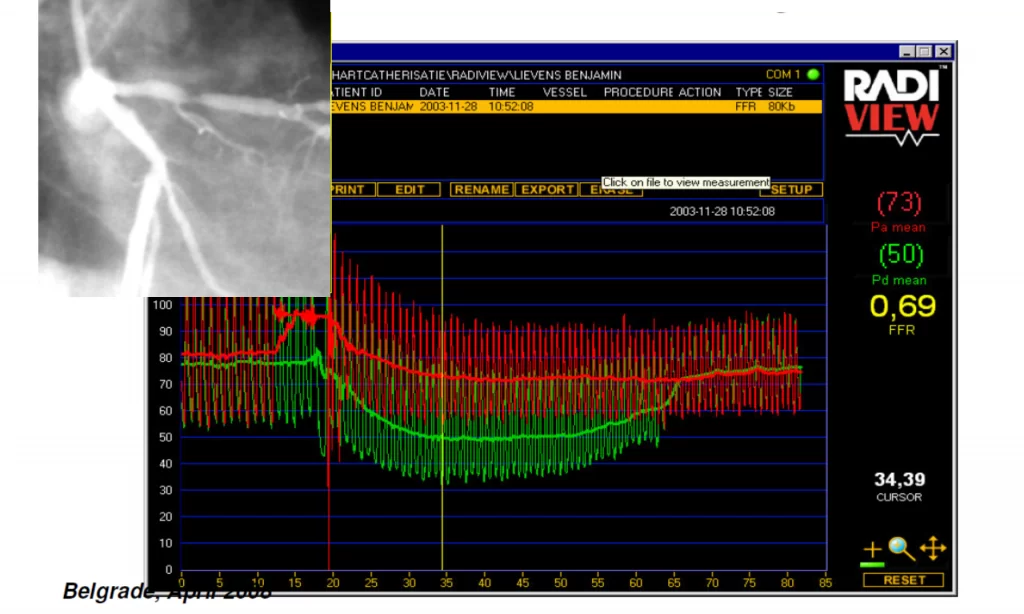Image resolution: width=1024 pixels, height=614 pixels.
Task: Open the SETUP button
Action: (791, 189)
